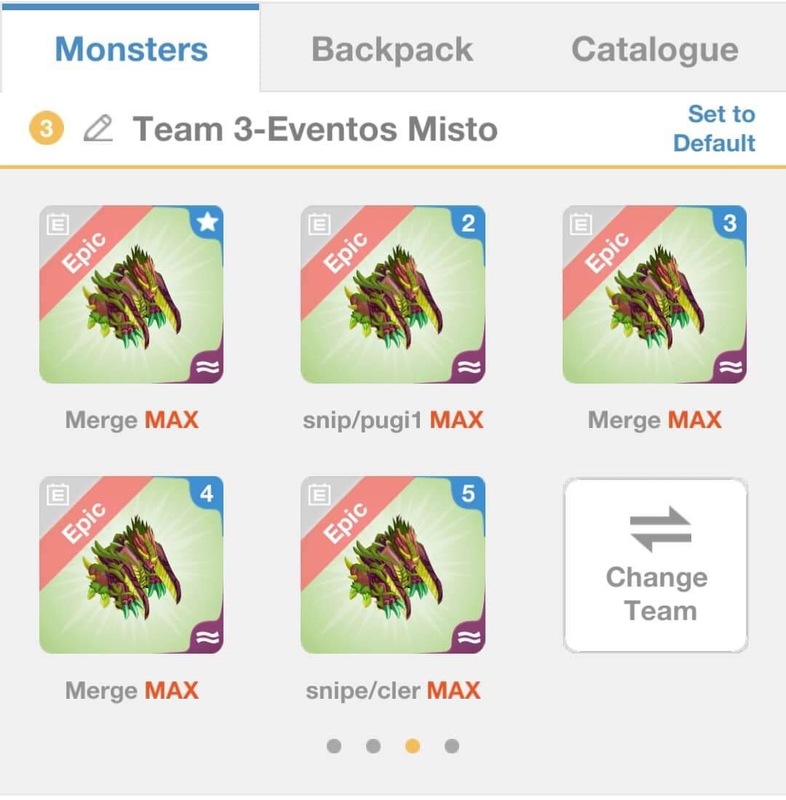The image size is (786, 800).
Task: Open the notes icon on first monster card
Action: click(58, 224)
